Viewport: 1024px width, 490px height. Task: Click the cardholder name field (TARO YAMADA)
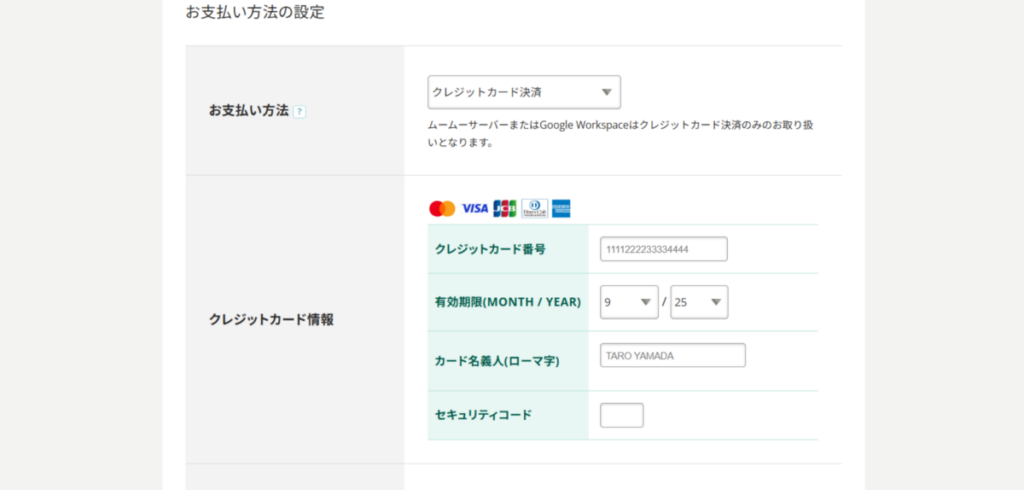(672, 356)
